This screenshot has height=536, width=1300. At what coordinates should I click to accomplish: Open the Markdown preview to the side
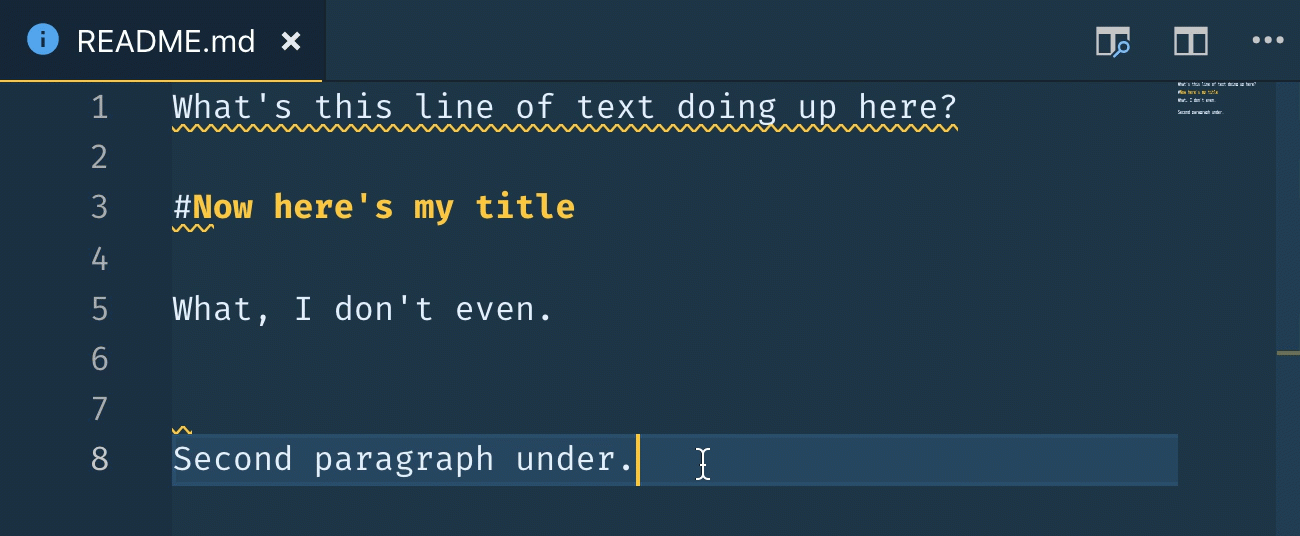1112,42
